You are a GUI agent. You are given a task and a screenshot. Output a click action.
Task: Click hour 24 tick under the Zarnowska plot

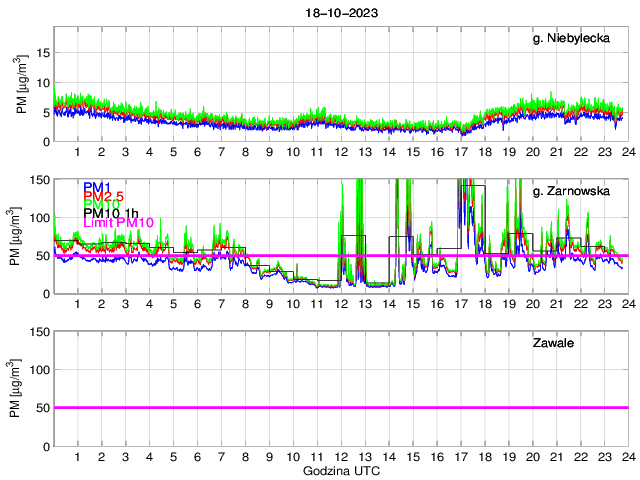click(627, 304)
